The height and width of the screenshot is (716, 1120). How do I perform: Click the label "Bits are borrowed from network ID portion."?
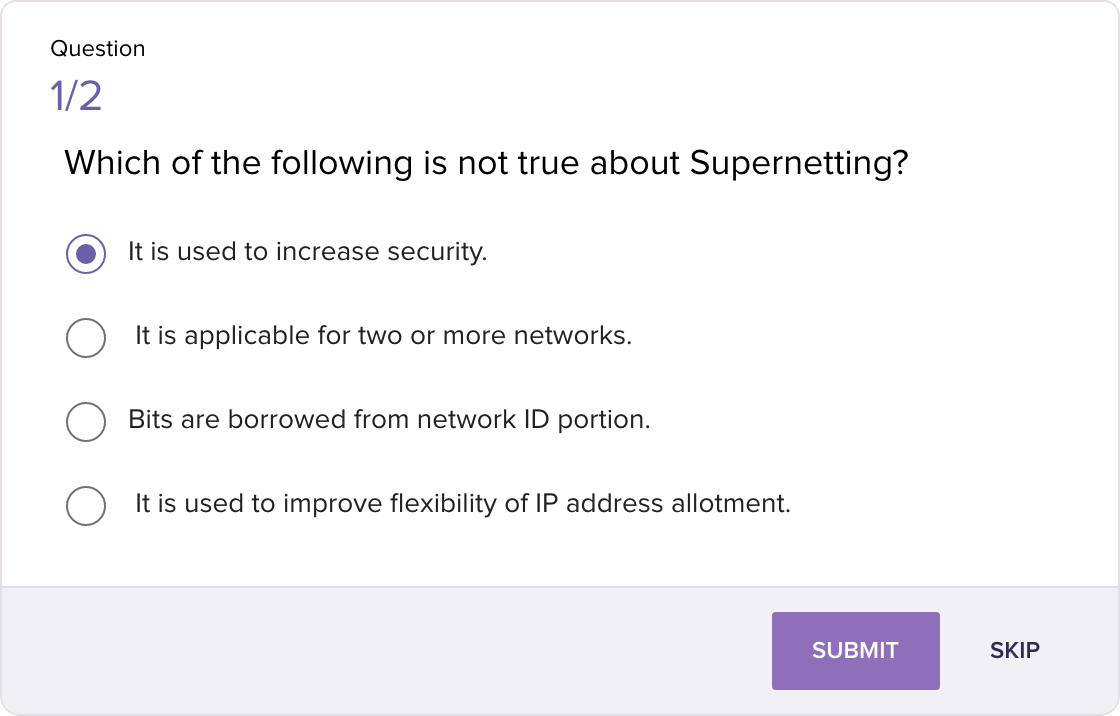(x=389, y=420)
